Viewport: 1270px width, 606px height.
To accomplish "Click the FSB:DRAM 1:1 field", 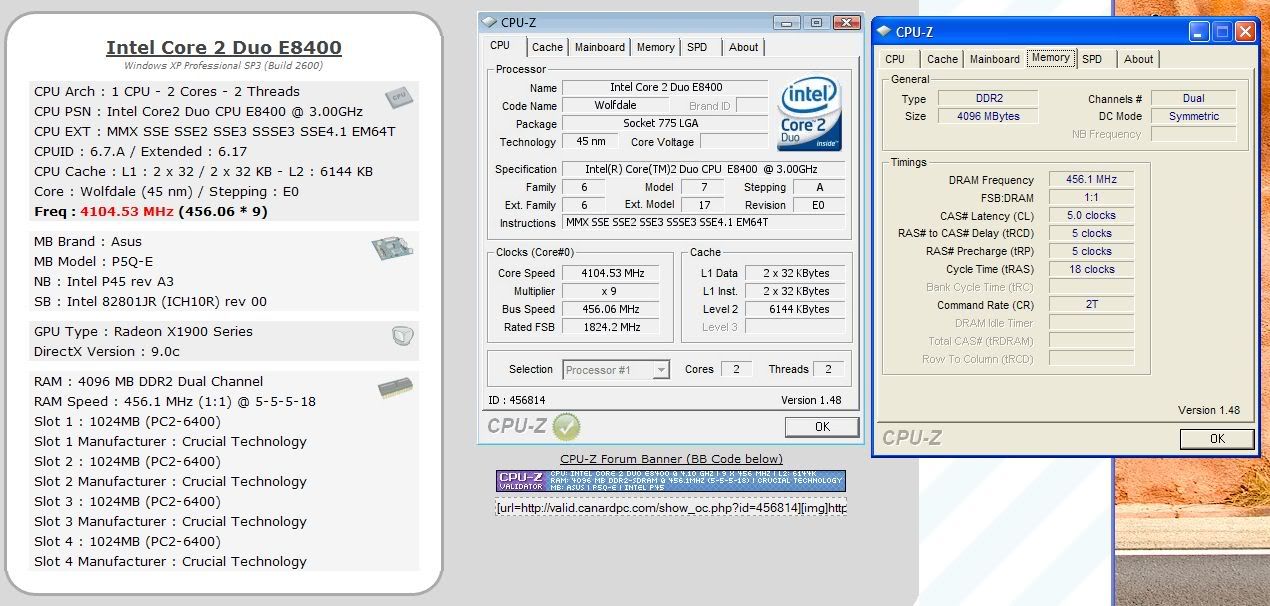I will pos(1091,198).
